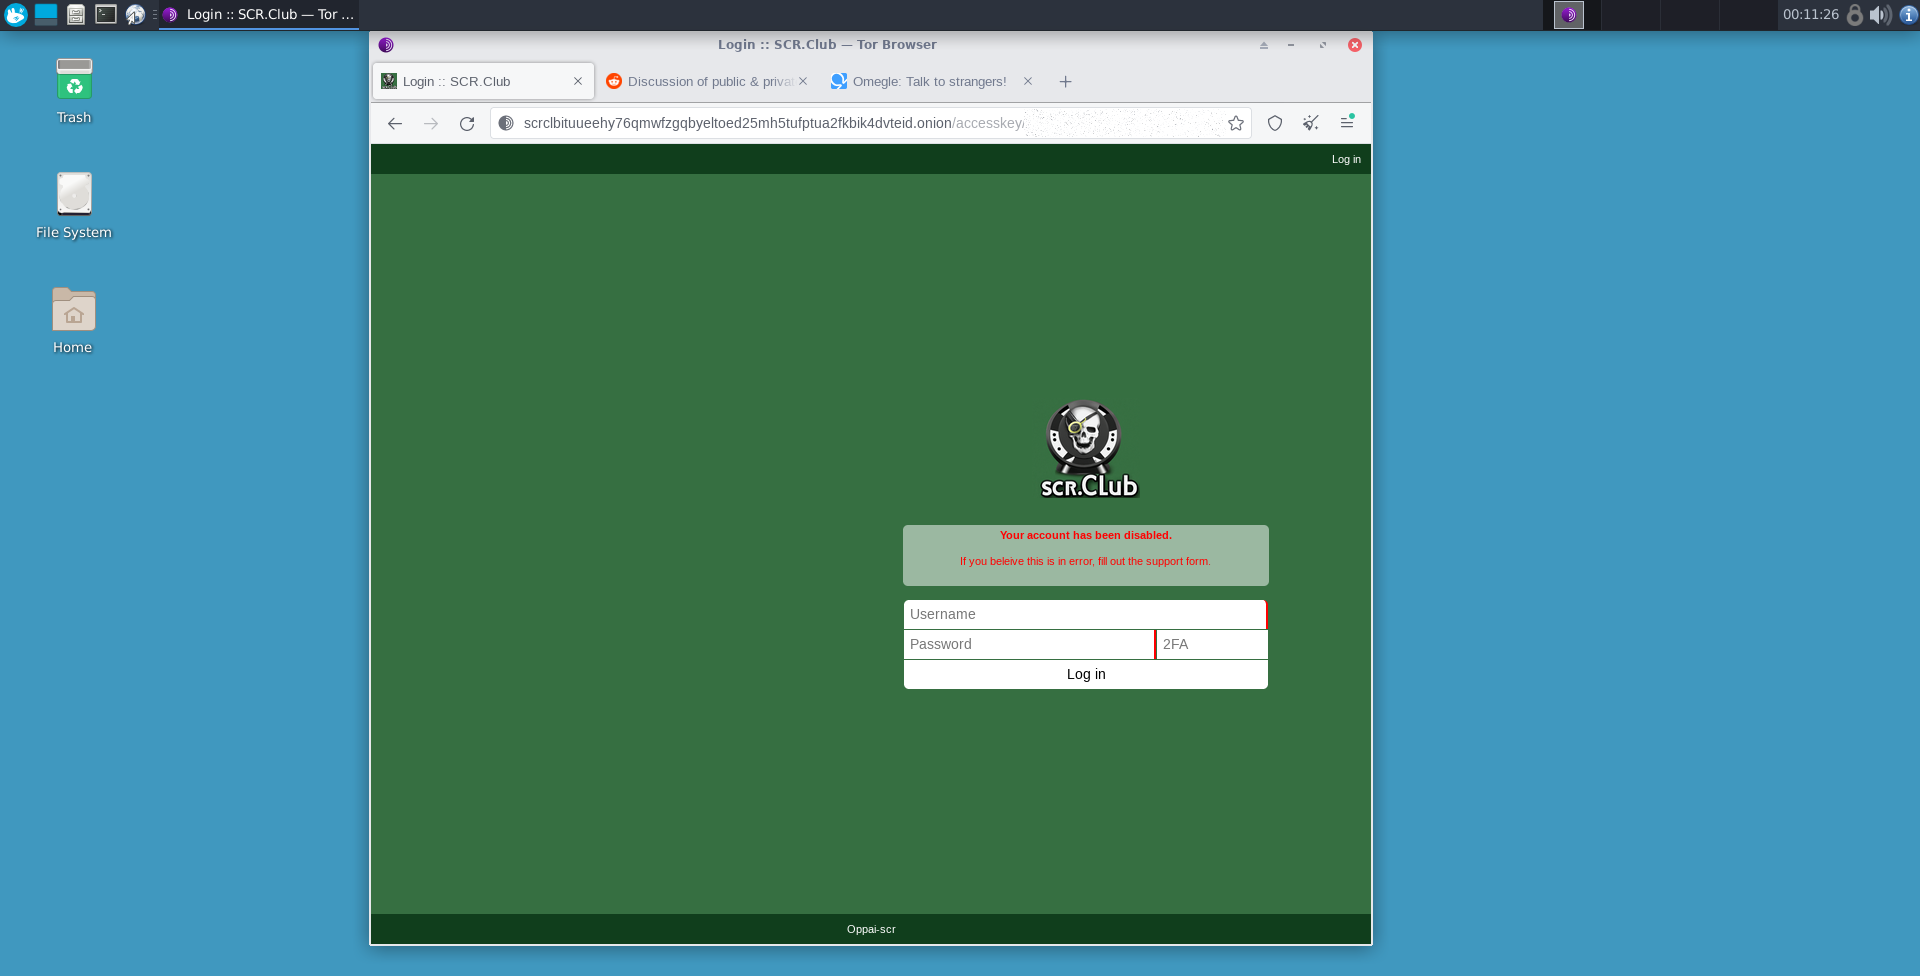Screen dimensions: 1920x976
Task: Close the Login :: SCR.Club tab
Action: pos(578,81)
